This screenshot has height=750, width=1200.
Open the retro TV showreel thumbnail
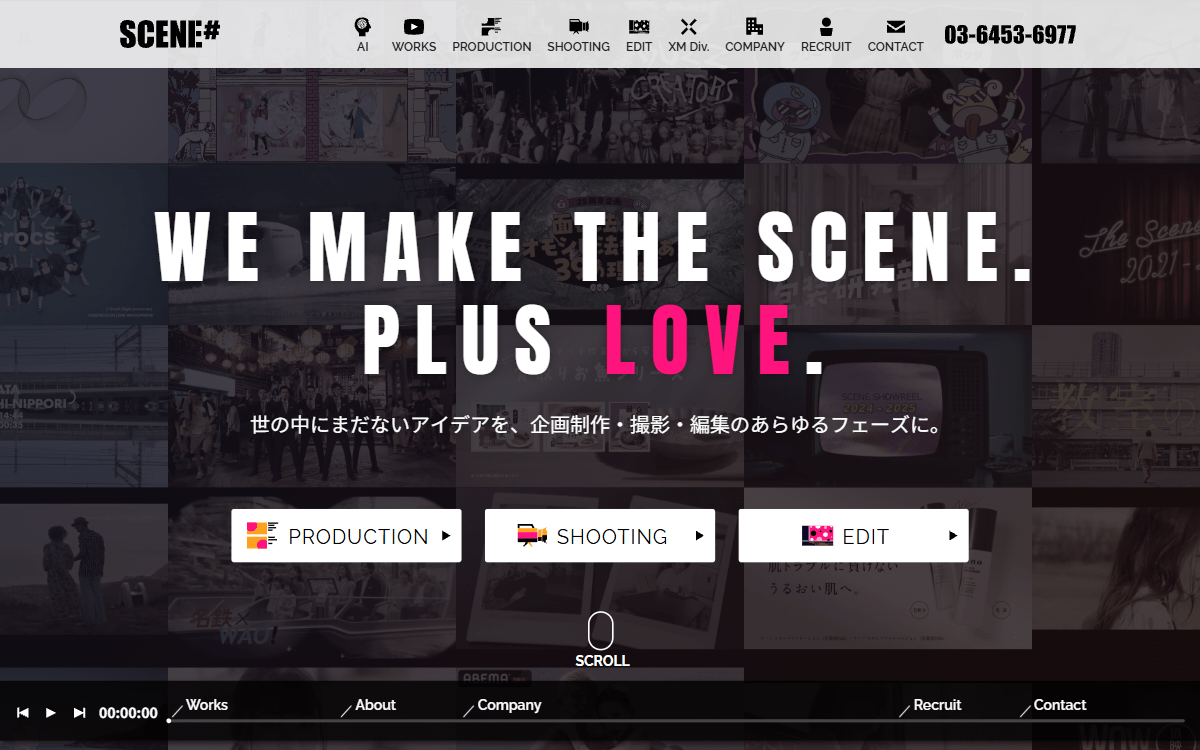click(x=888, y=406)
